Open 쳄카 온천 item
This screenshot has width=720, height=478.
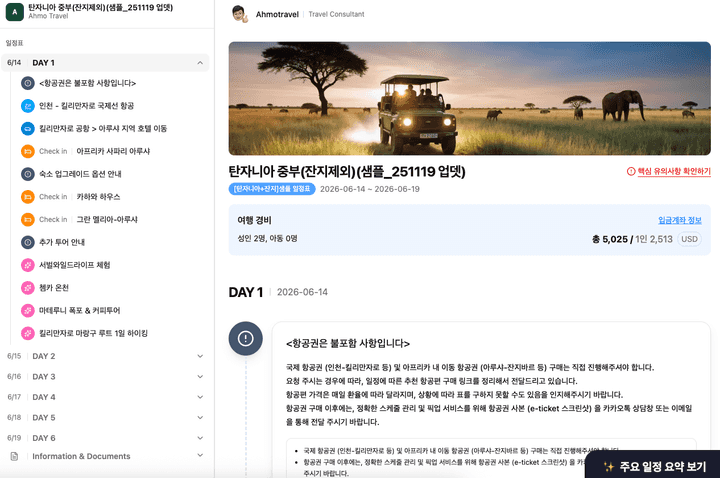54,287
